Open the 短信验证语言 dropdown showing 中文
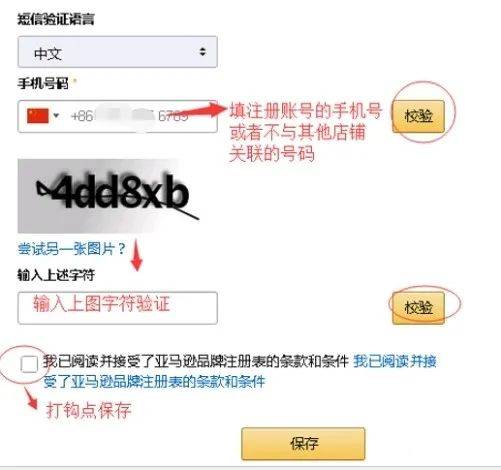The height and width of the screenshot is (470, 501). [117, 52]
